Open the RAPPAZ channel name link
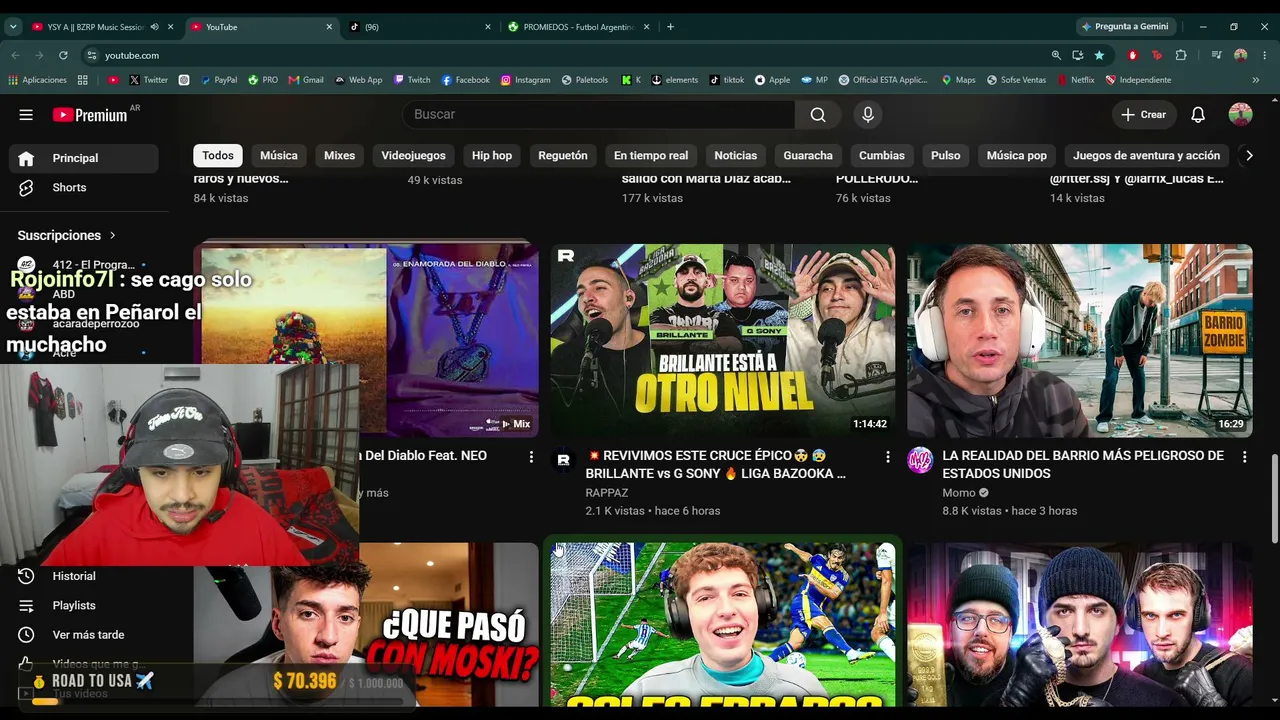1280x720 pixels. click(607, 493)
